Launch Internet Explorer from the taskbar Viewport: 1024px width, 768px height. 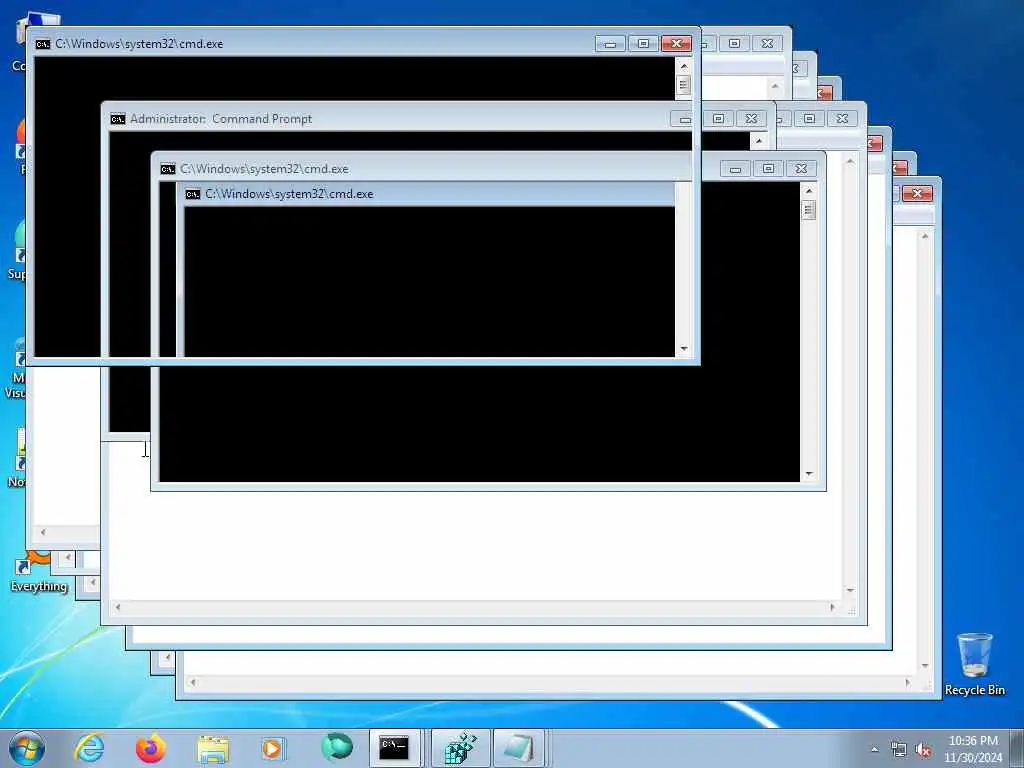click(x=89, y=748)
